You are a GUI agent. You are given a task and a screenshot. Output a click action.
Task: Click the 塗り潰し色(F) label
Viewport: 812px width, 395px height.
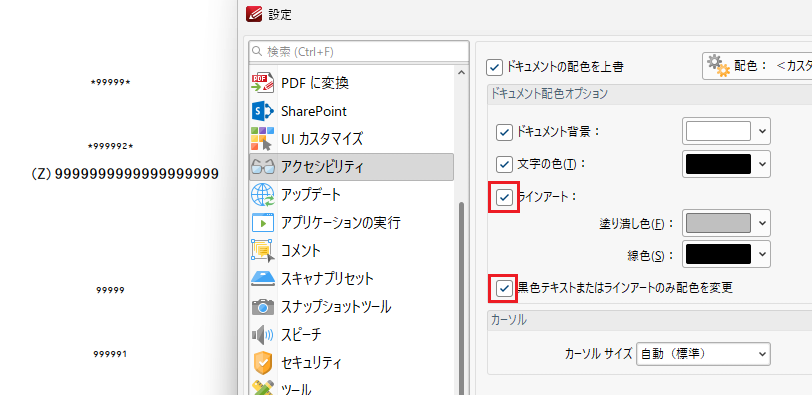636,224
